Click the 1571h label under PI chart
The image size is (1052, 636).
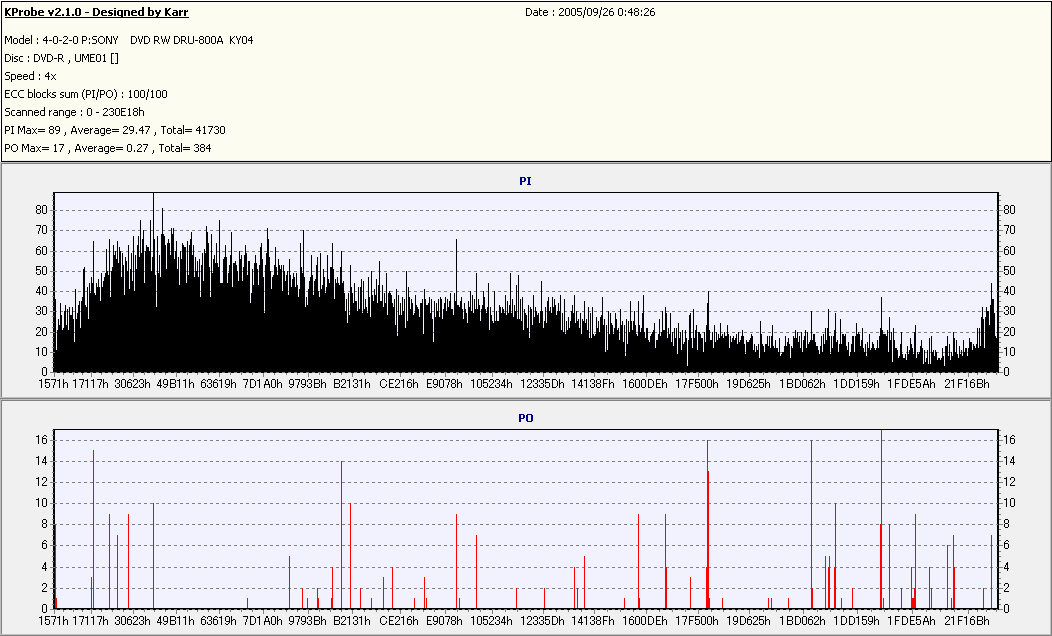coord(53,384)
